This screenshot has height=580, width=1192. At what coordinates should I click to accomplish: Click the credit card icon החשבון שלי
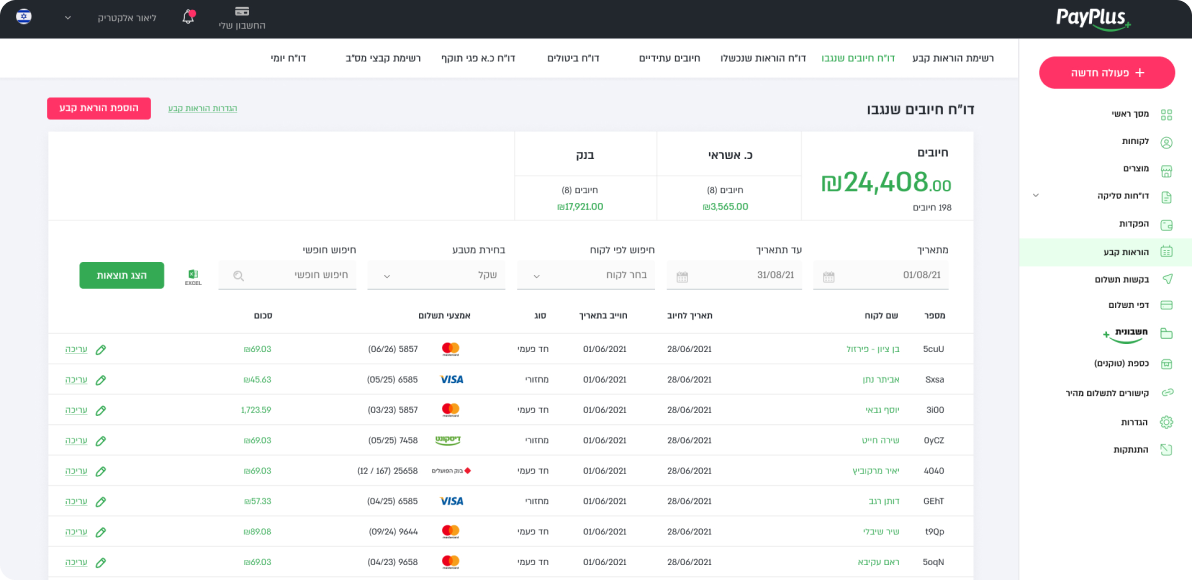(x=242, y=11)
